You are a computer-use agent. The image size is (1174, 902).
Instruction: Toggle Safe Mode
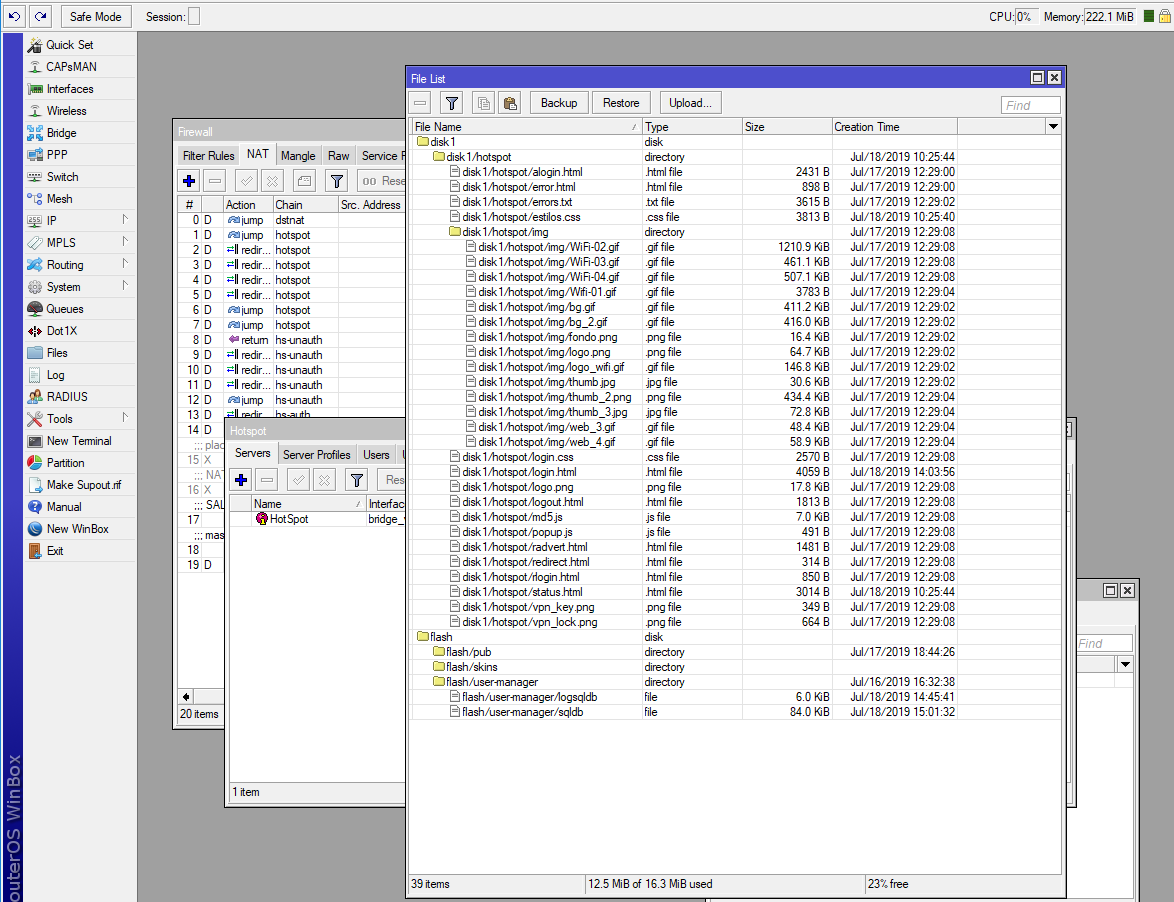95,16
